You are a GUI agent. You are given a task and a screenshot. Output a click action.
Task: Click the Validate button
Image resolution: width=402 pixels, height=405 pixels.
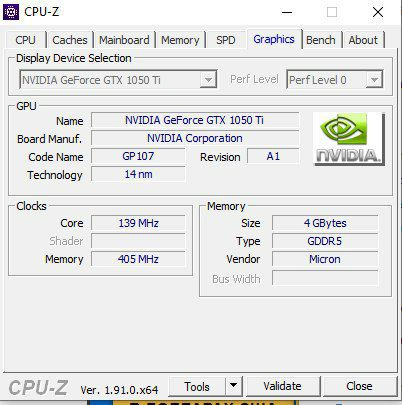tap(283, 386)
